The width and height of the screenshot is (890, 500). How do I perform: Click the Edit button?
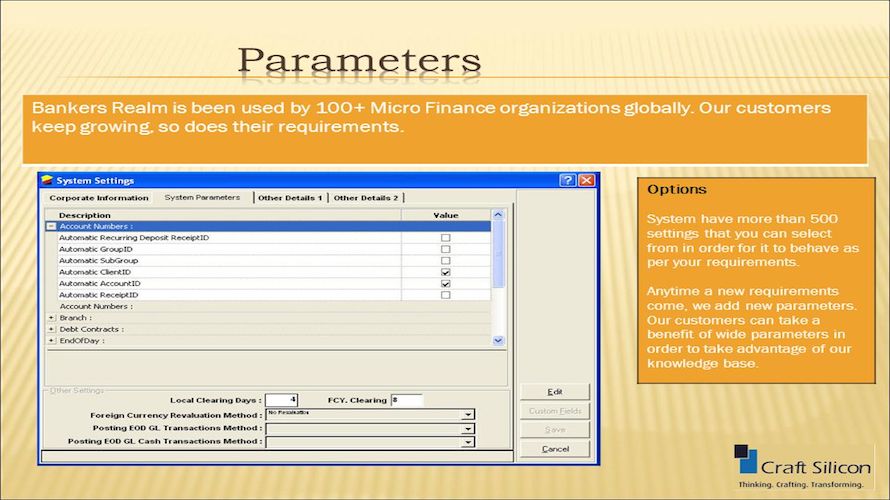point(555,392)
